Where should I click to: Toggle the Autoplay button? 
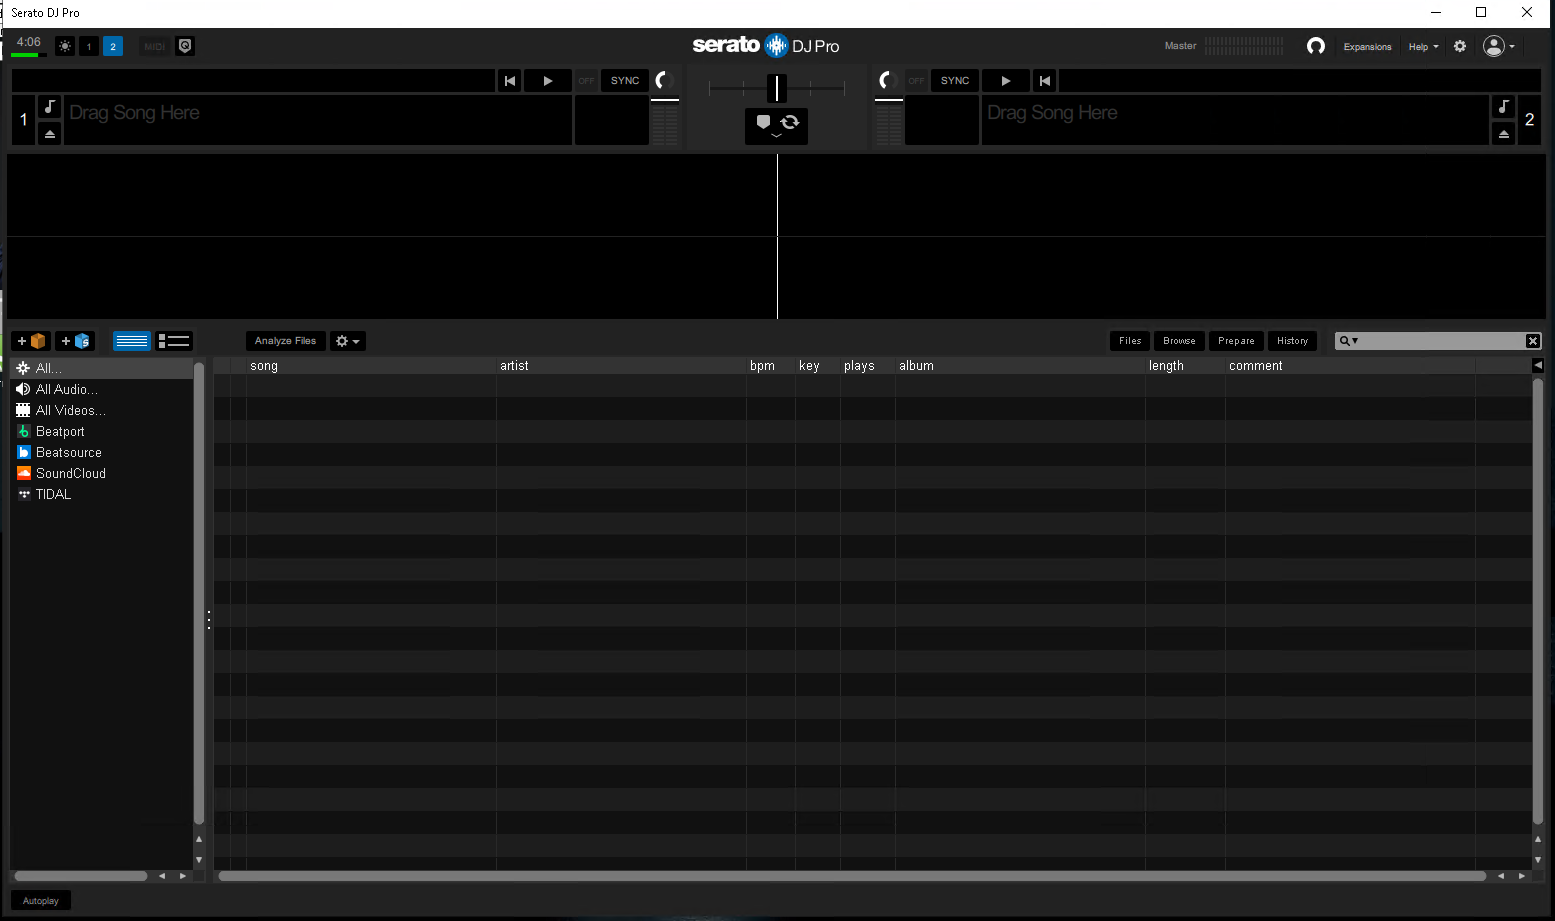[x=41, y=901]
